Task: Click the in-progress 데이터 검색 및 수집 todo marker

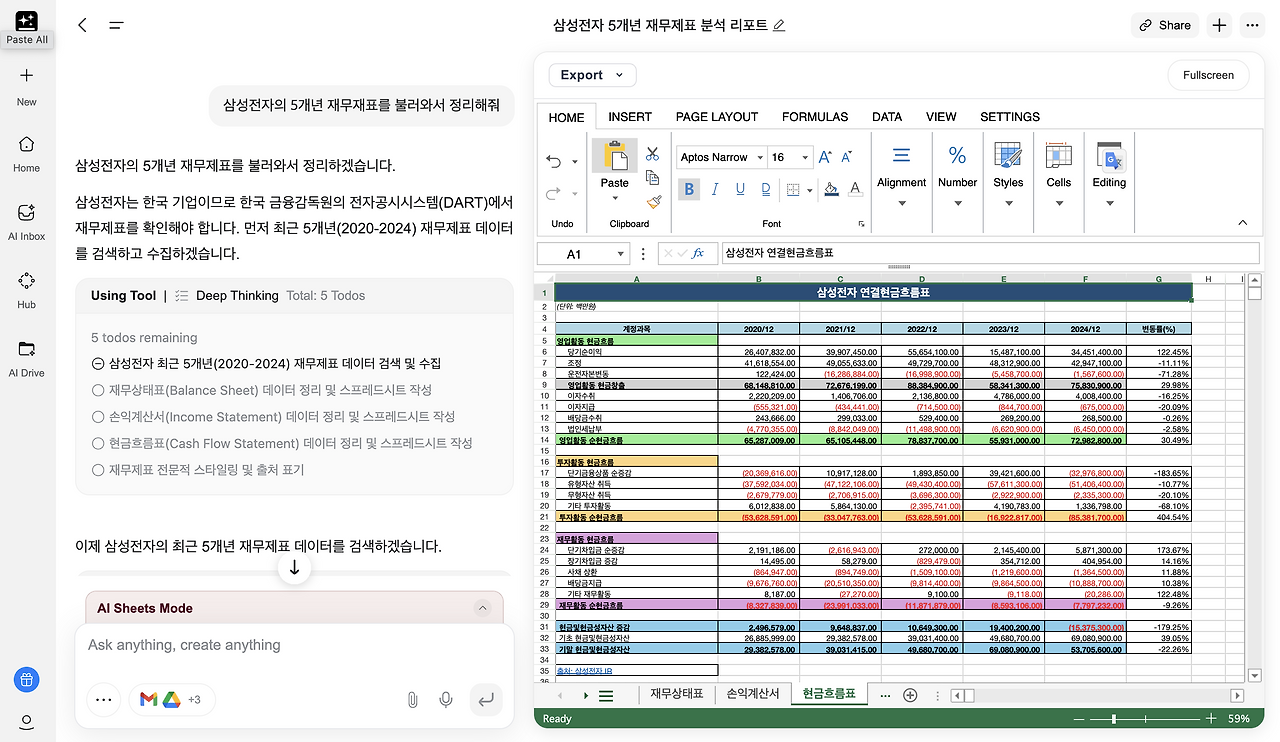Action: (x=98, y=364)
